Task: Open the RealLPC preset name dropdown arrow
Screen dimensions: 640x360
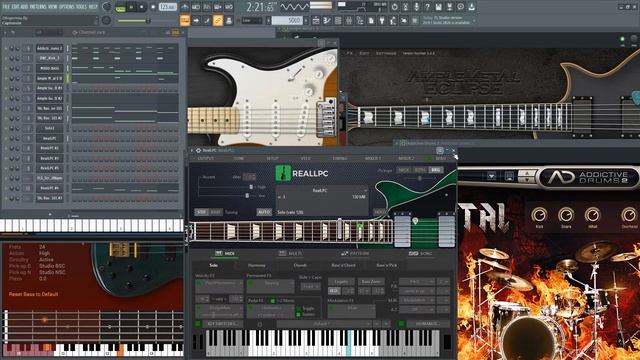Action: click(365, 190)
